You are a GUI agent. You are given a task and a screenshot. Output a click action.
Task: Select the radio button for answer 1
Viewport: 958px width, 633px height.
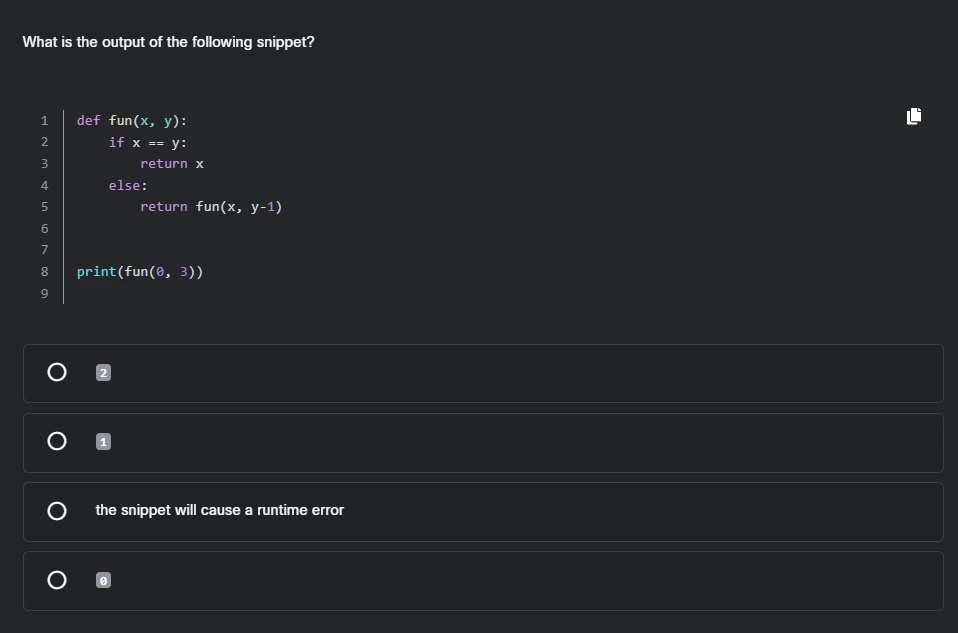coord(57,441)
